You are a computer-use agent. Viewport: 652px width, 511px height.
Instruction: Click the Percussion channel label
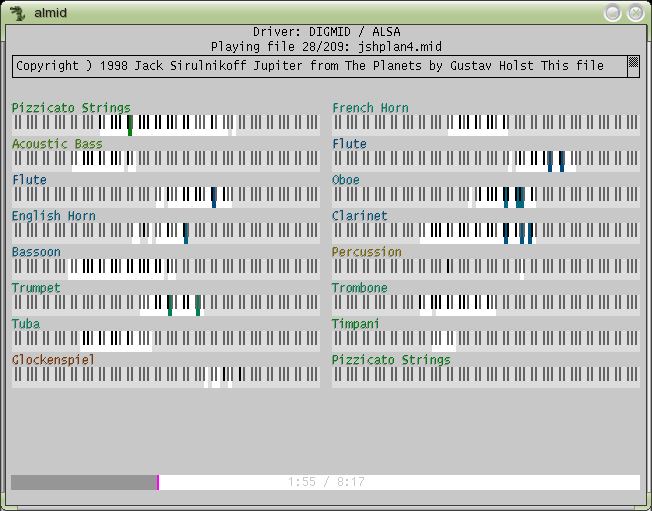click(367, 252)
